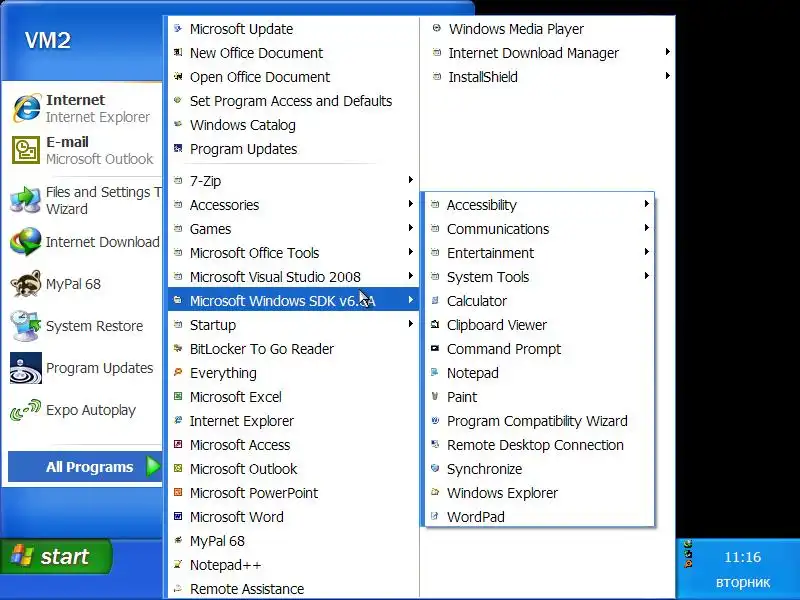The image size is (800, 600).
Task: Click the Internet Explorer icon in pinned list
Action: pos(26,108)
